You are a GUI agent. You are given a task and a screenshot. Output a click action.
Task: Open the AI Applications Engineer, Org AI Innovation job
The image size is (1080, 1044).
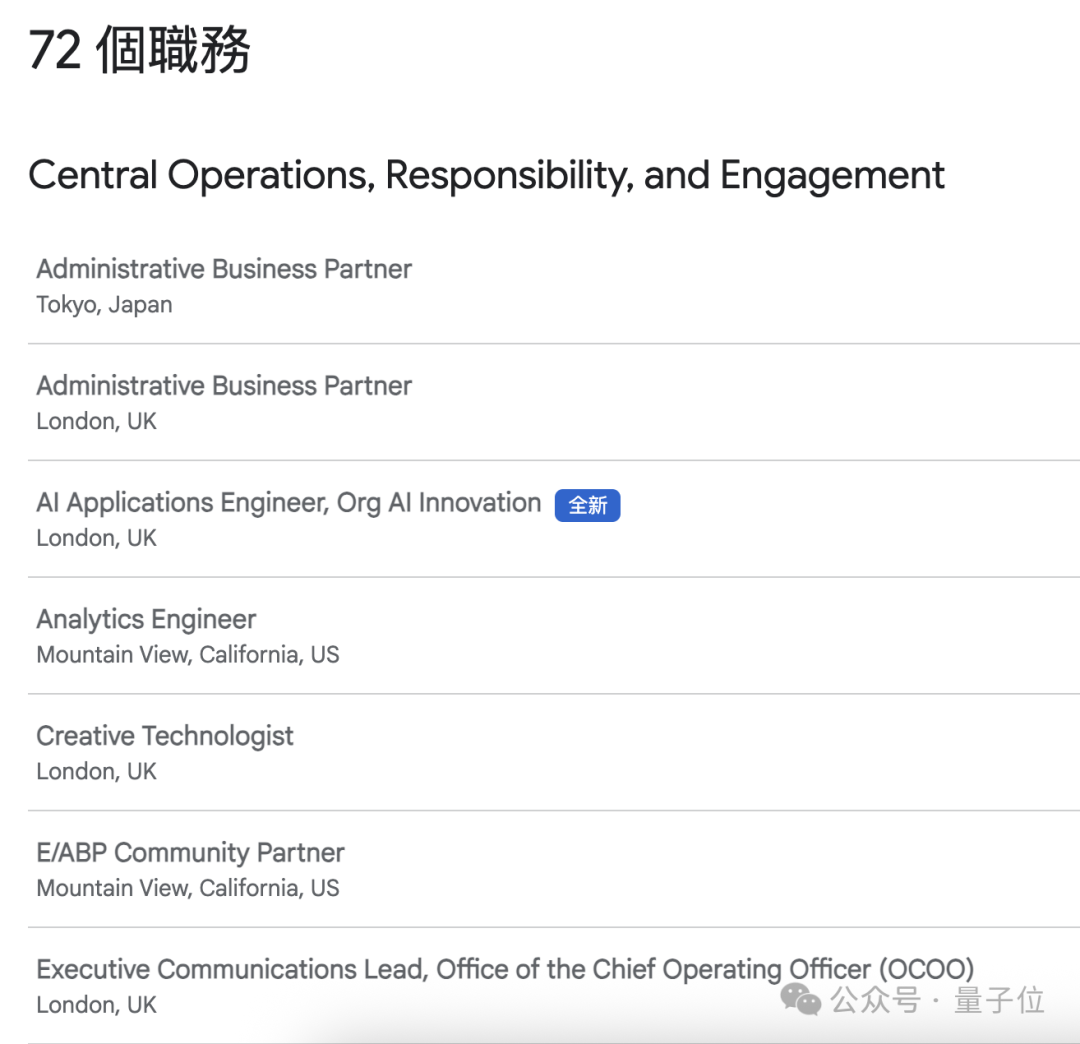[289, 503]
